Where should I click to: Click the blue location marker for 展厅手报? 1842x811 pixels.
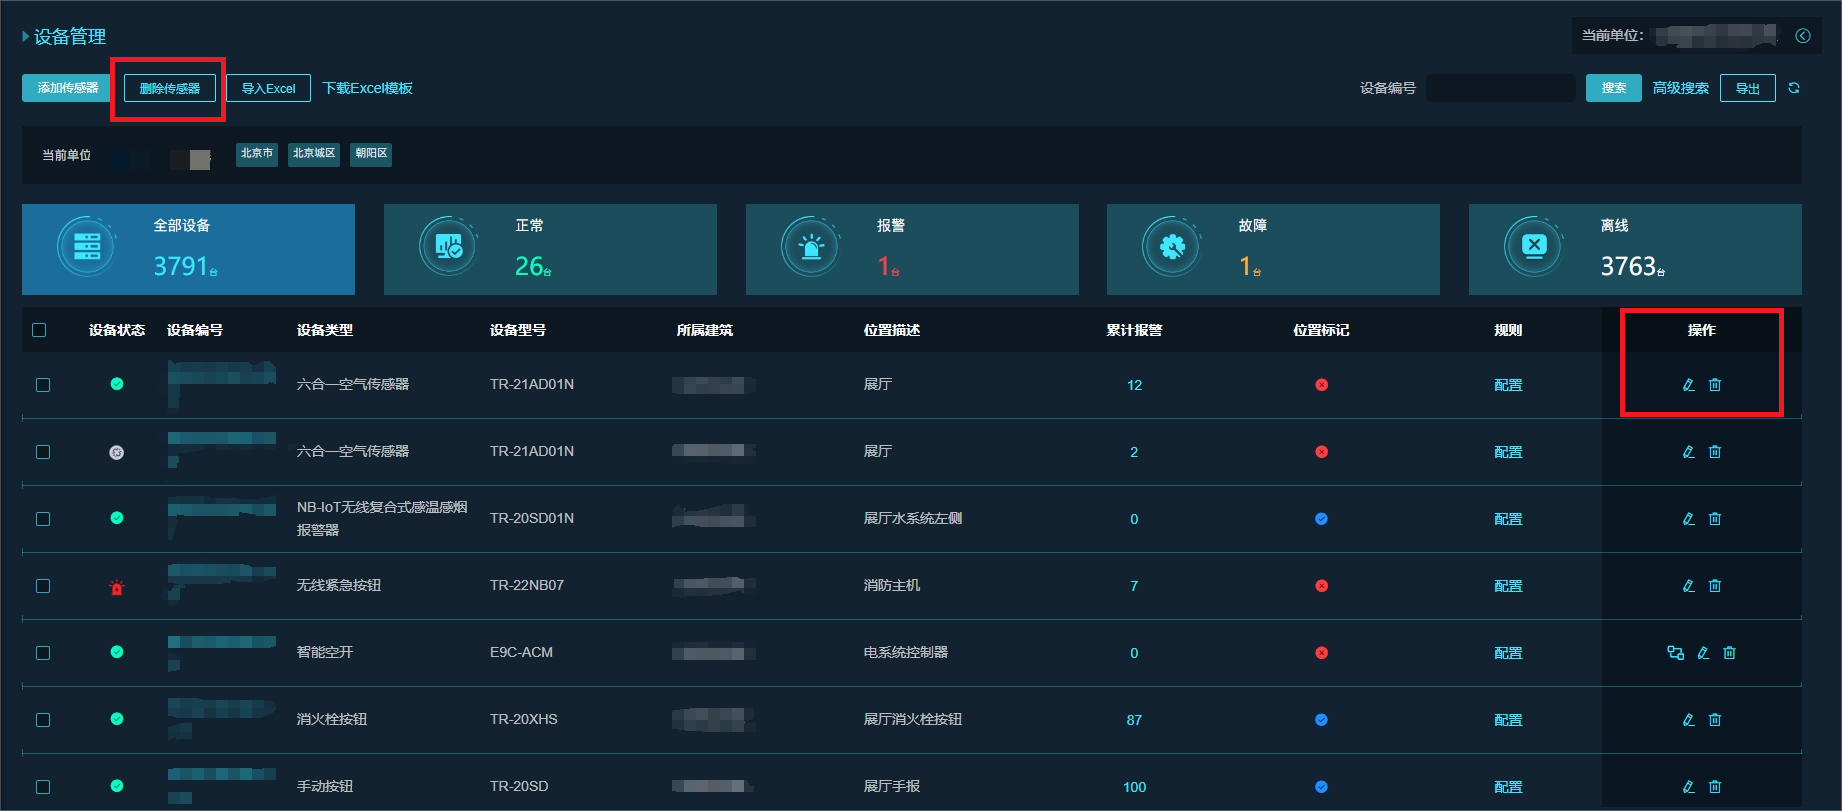pyautogui.click(x=1321, y=787)
